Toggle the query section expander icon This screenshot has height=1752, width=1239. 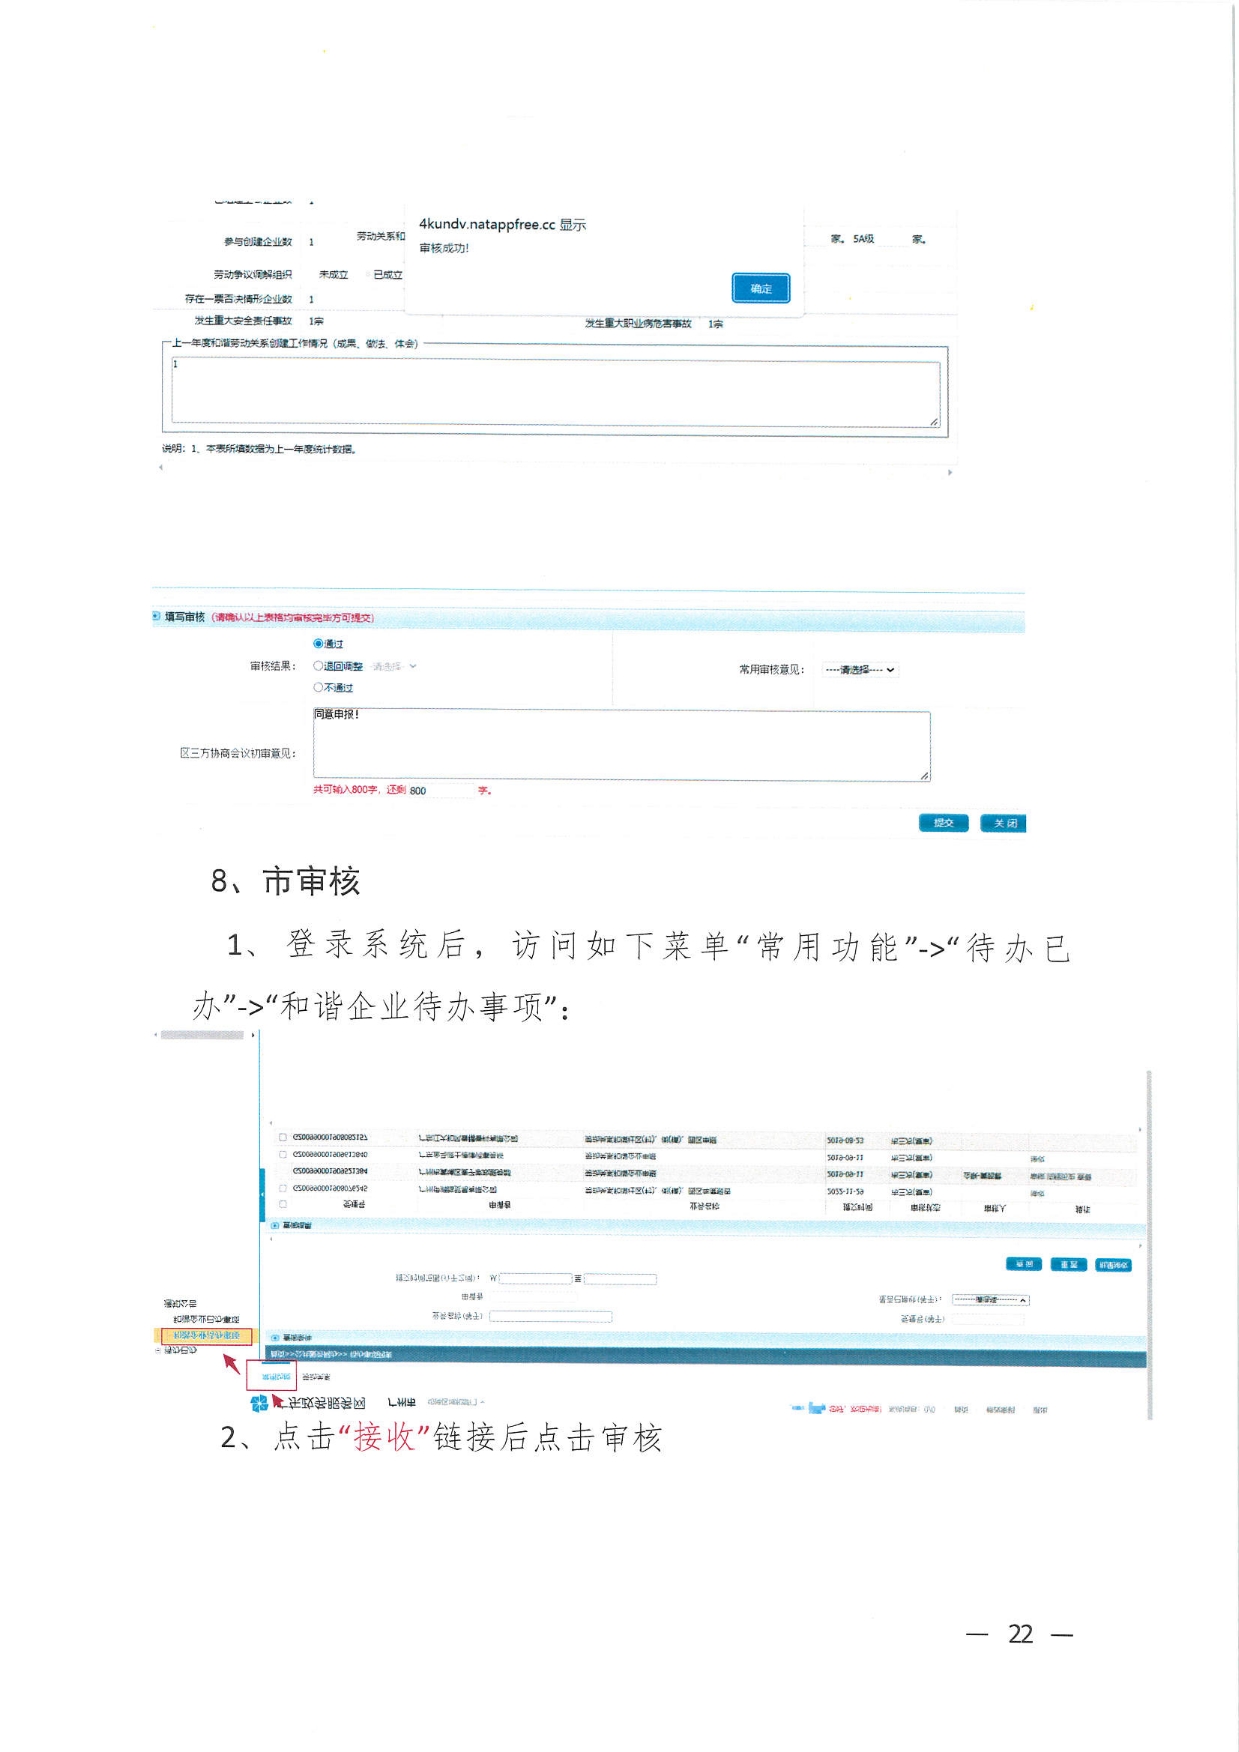tap(275, 1337)
